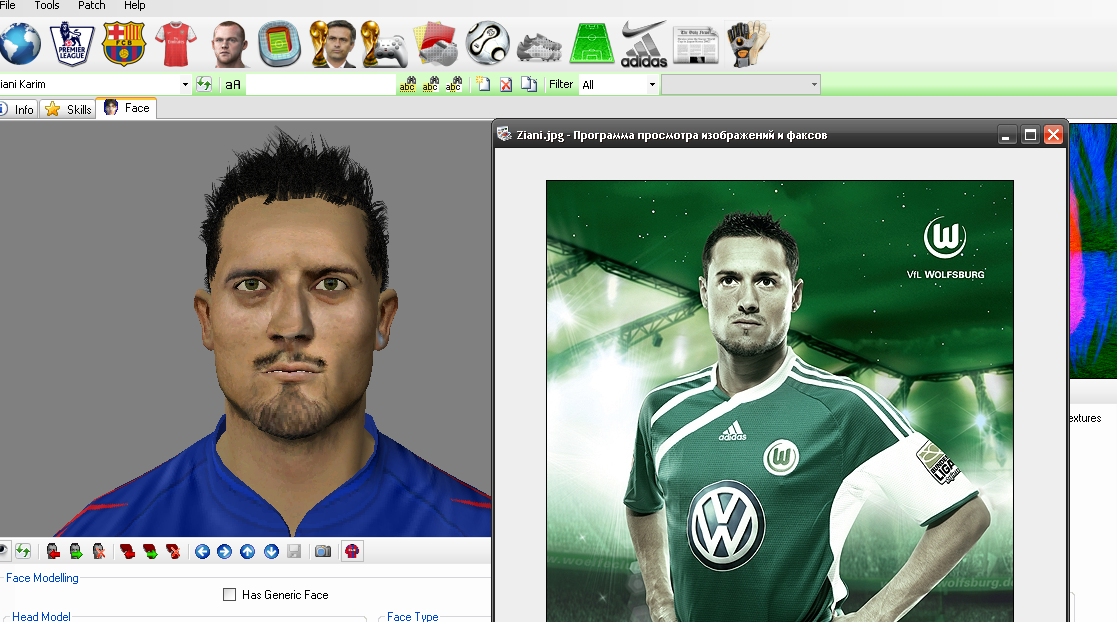This screenshot has width=1117, height=622.
Task: Open the Tools menu
Action: [x=47, y=6]
